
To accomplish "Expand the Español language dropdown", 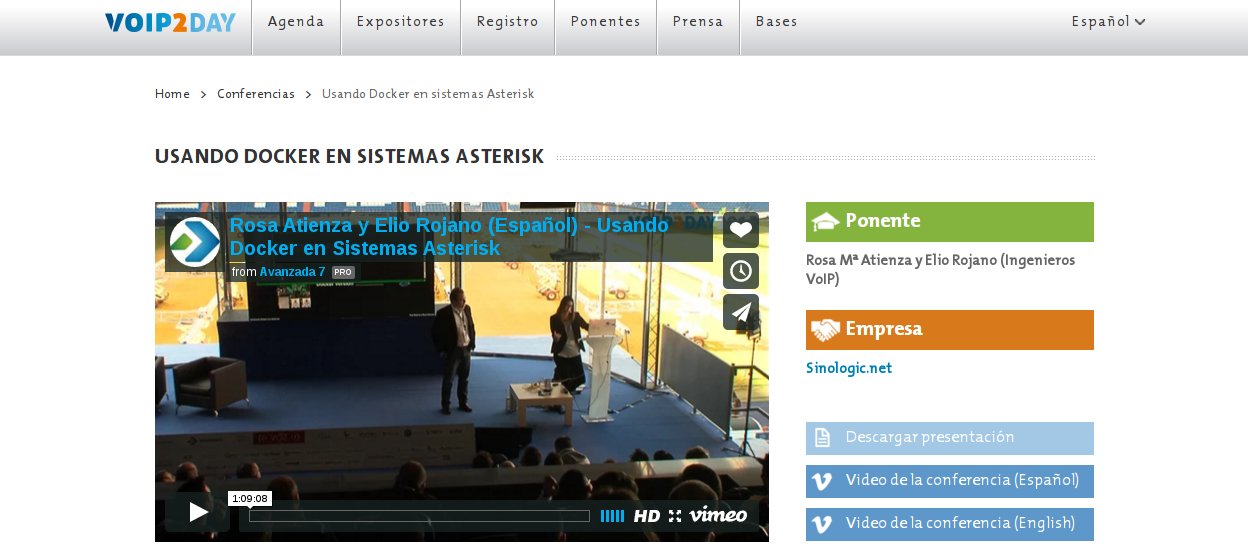I will [1108, 22].
